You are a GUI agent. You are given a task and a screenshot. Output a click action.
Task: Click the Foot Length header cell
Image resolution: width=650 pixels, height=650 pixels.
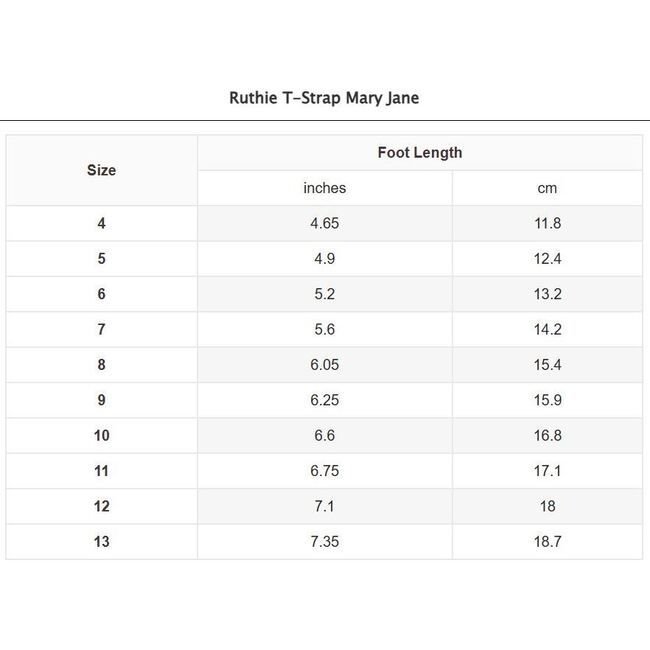(419, 153)
